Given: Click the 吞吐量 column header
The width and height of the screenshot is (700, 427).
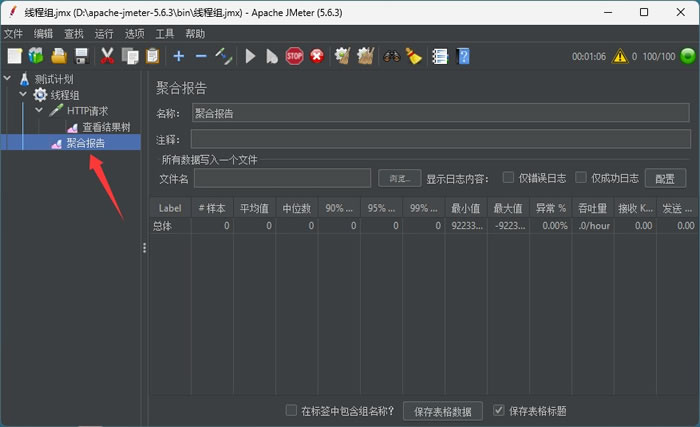Looking at the screenshot, I should [x=593, y=208].
